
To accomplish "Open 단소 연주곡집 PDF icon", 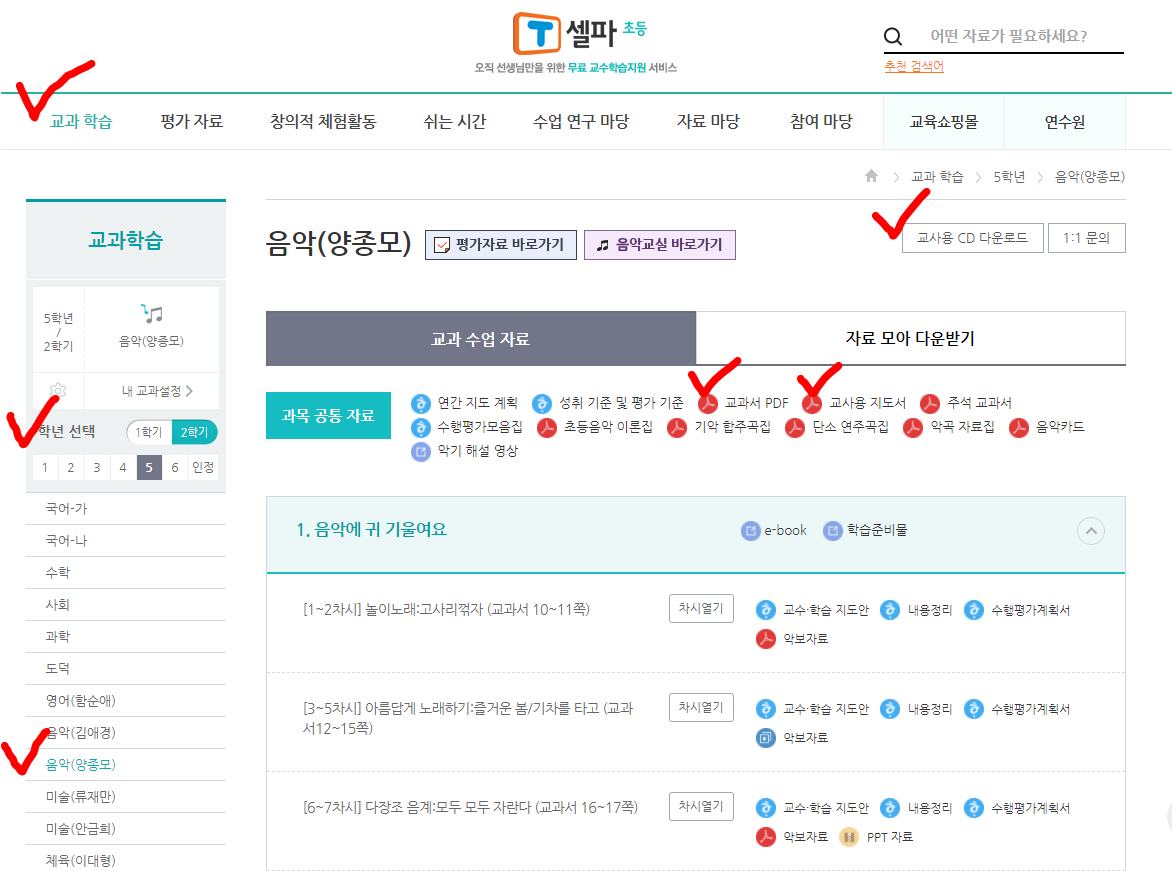I will click(x=795, y=428).
